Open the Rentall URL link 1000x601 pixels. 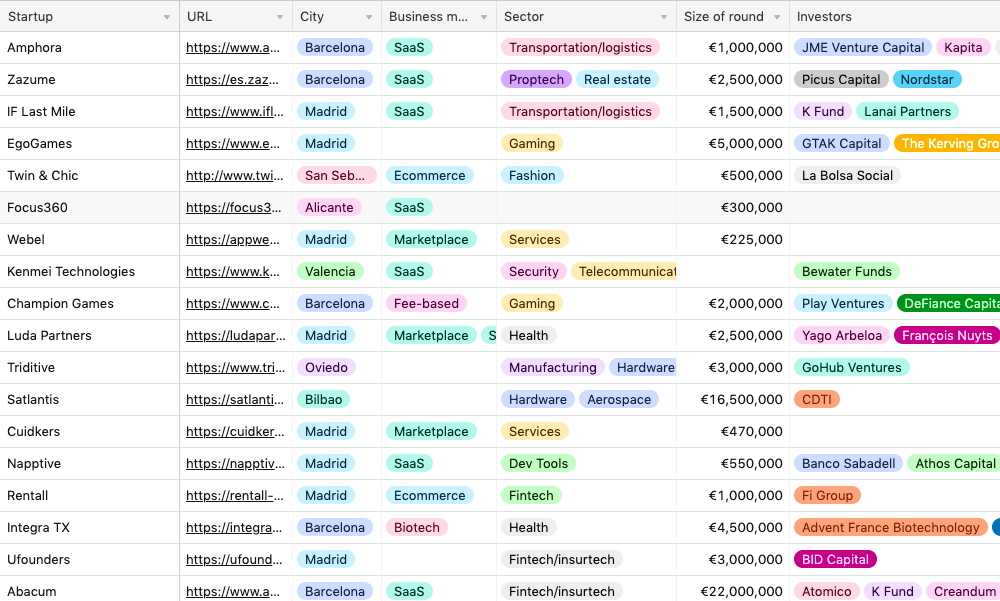(235, 495)
